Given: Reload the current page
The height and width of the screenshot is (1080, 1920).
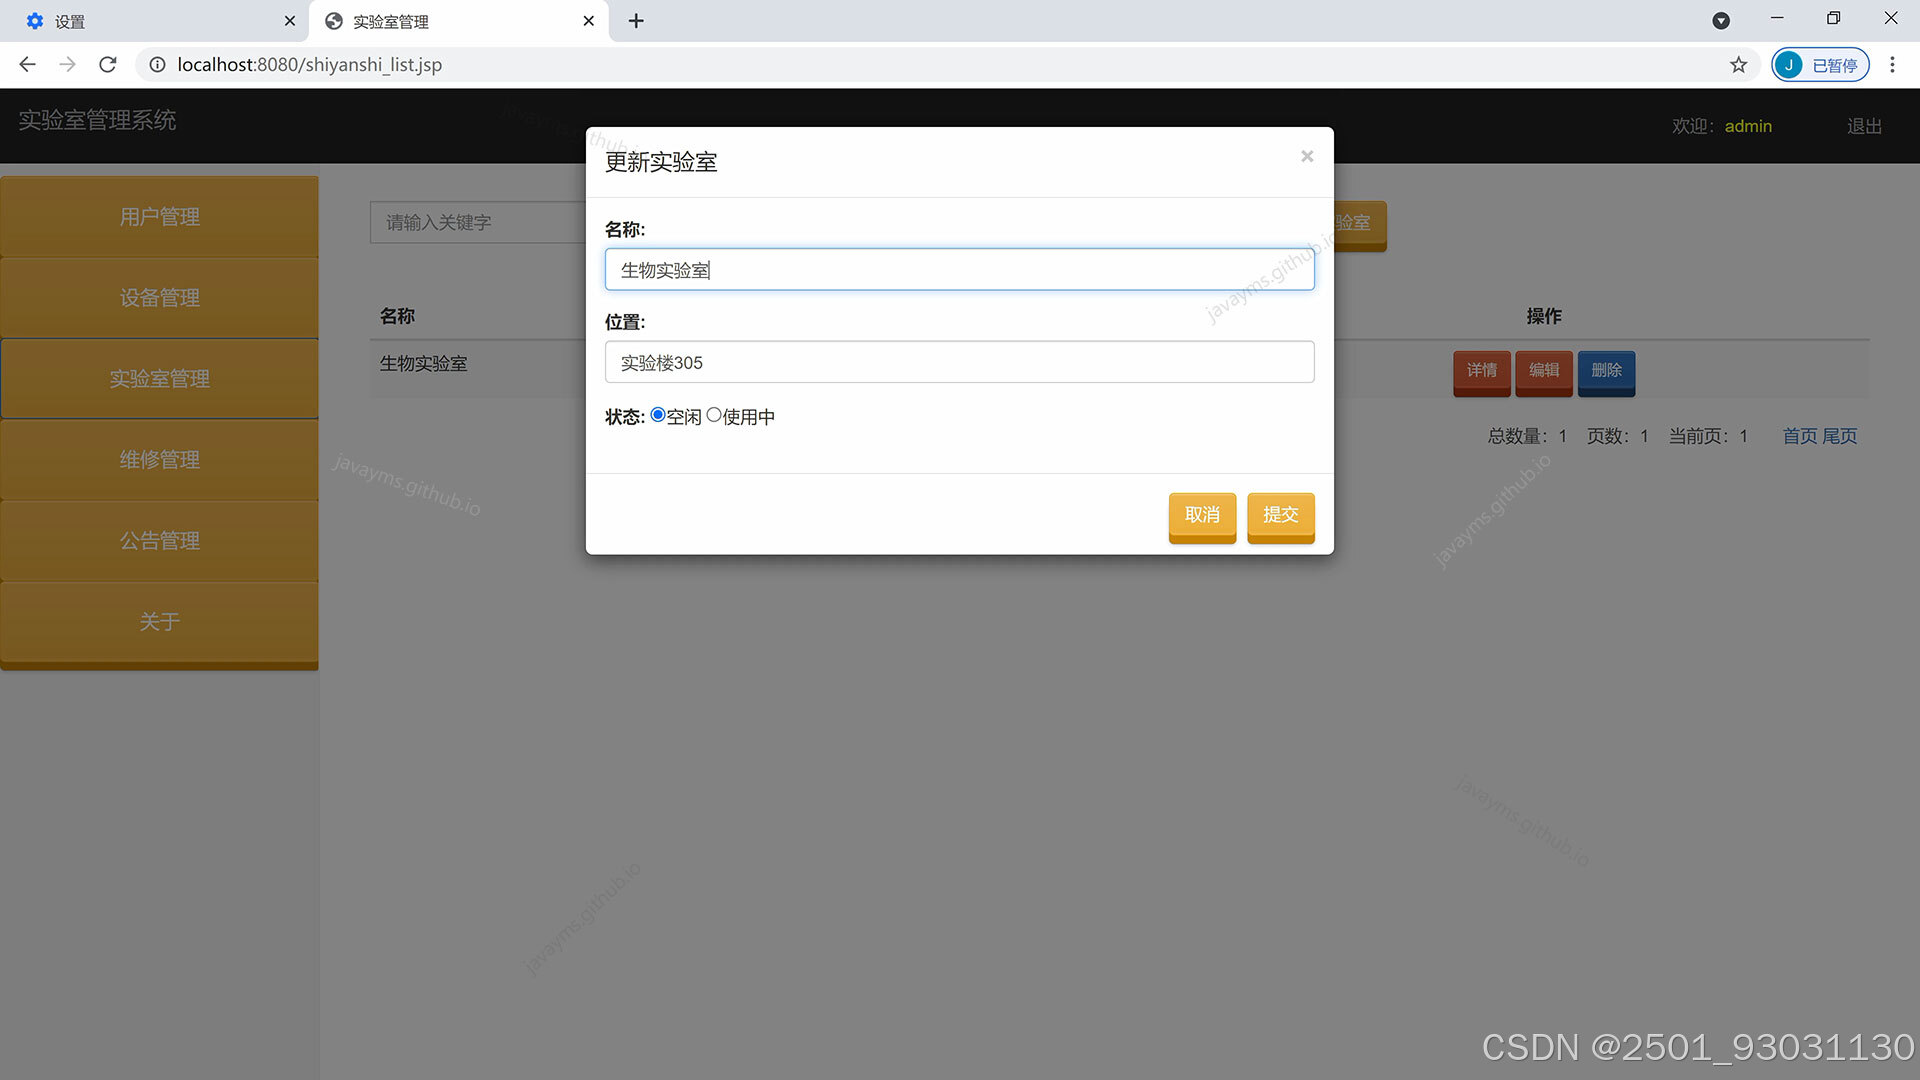Looking at the screenshot, I should pos(108,65).
